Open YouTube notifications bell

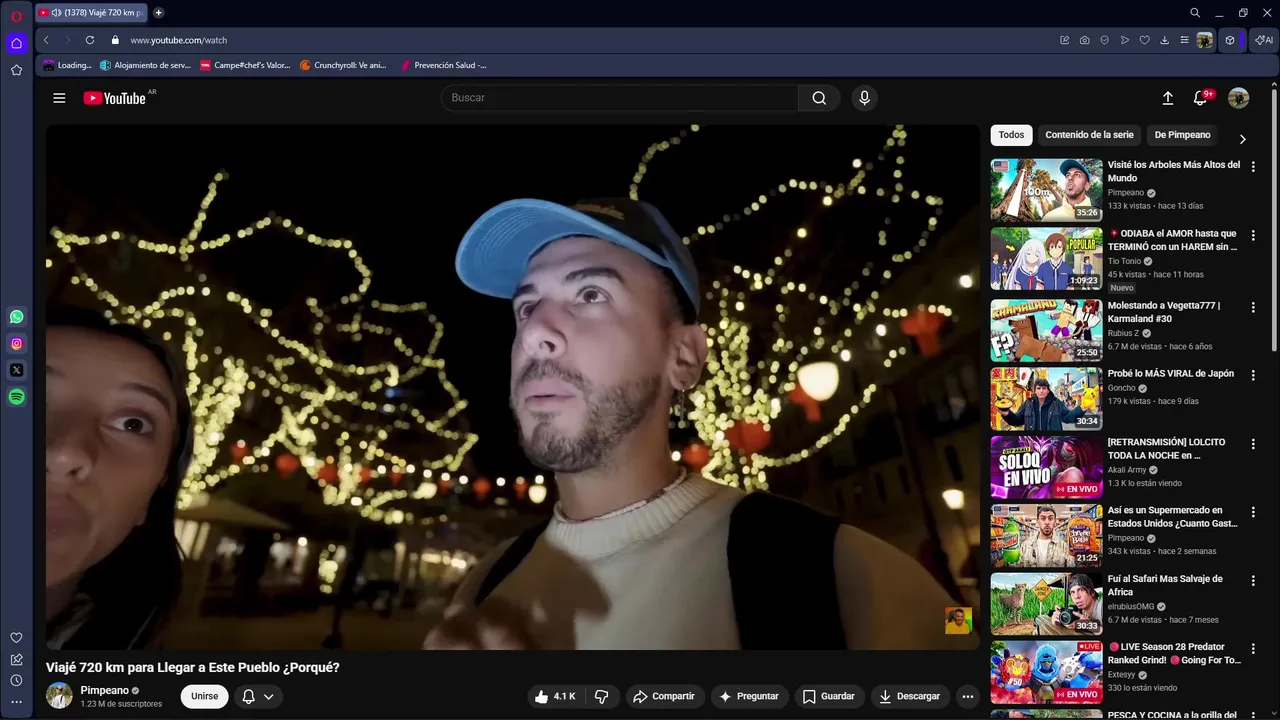(x=1200, y=98)
